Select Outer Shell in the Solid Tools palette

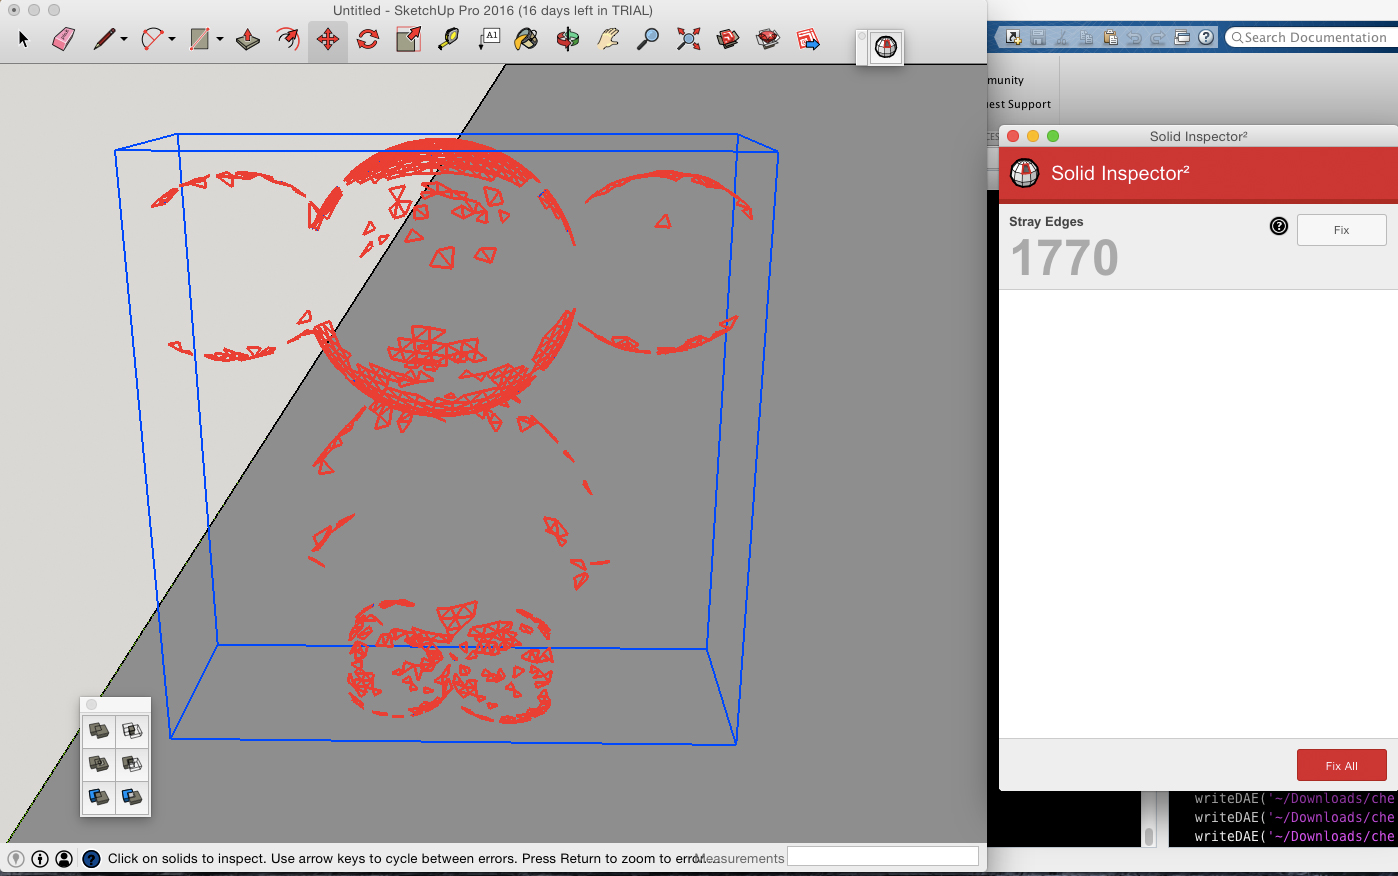point(97,731)
